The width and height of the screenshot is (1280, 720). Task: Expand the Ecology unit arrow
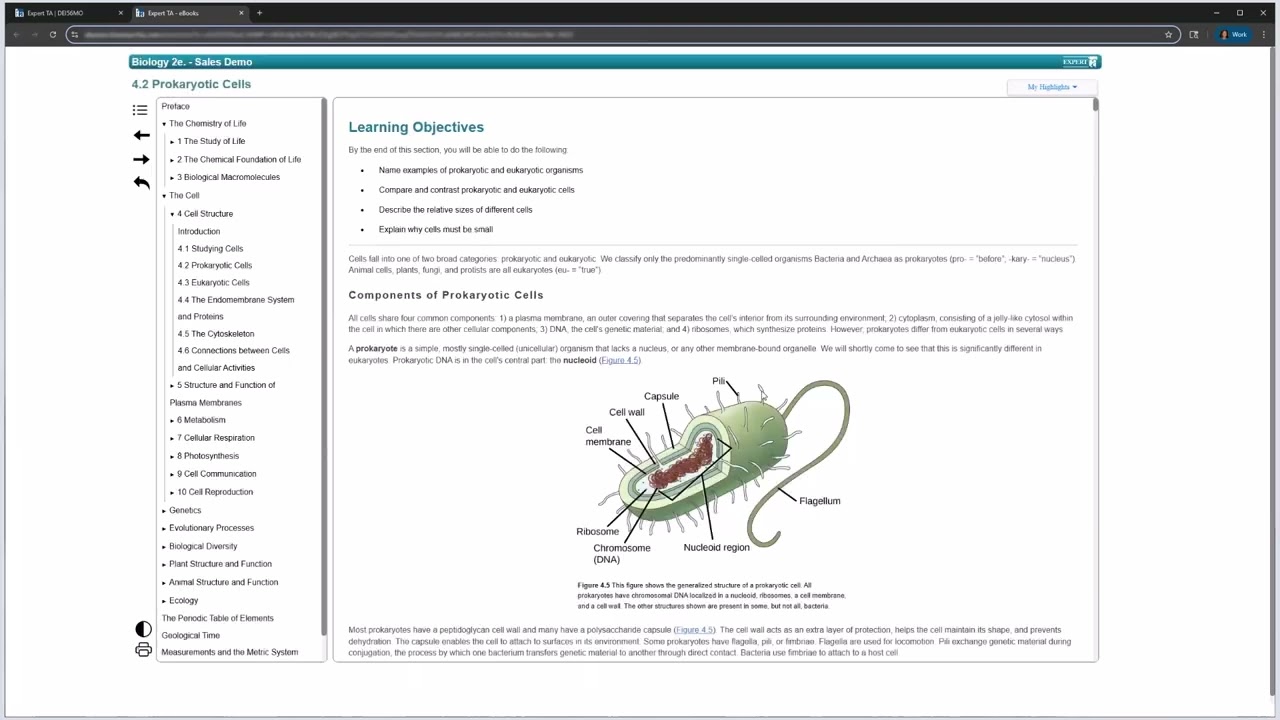click(x=164, y=601)
